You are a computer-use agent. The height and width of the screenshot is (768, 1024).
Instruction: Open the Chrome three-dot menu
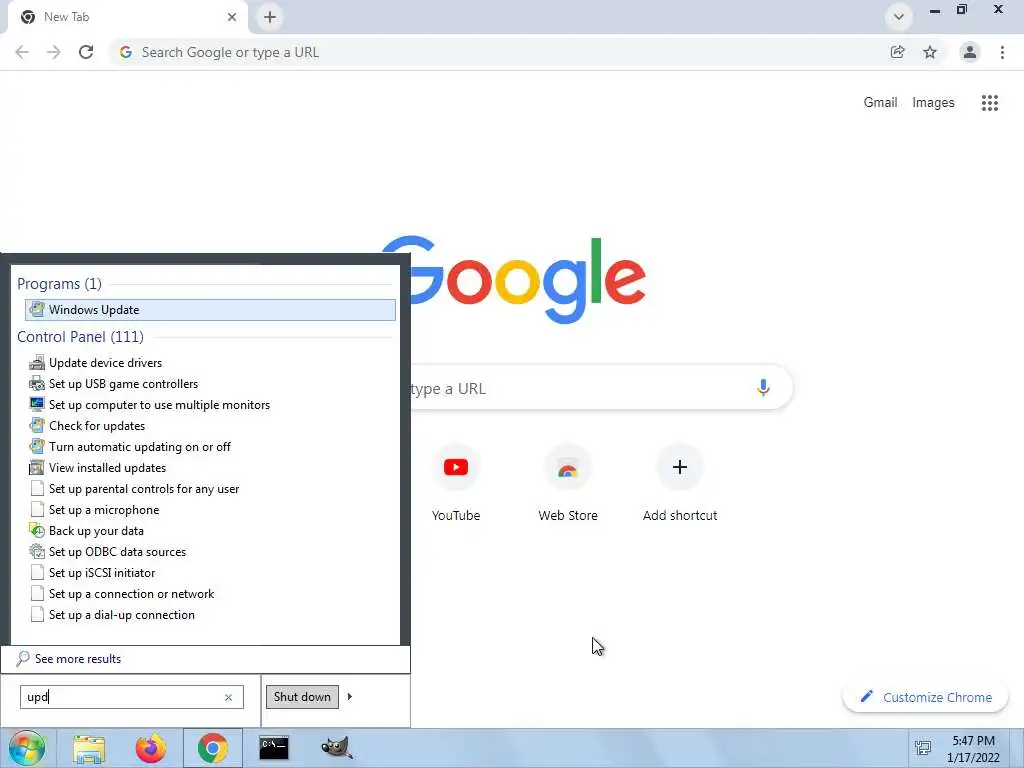[1002, 52]
